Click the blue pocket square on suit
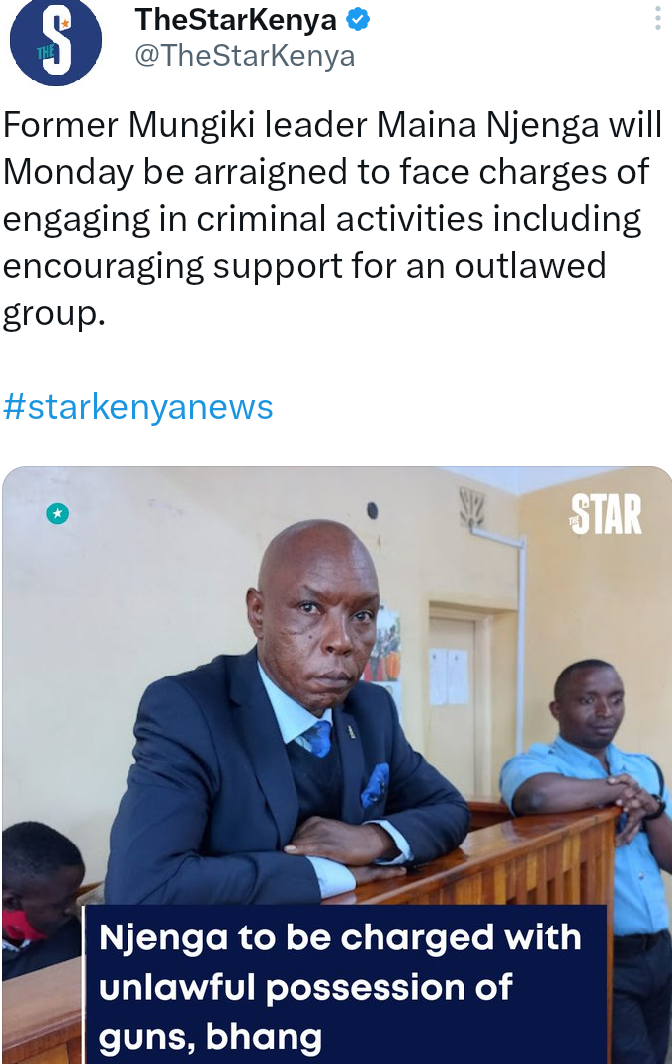 tap(375, 784)
